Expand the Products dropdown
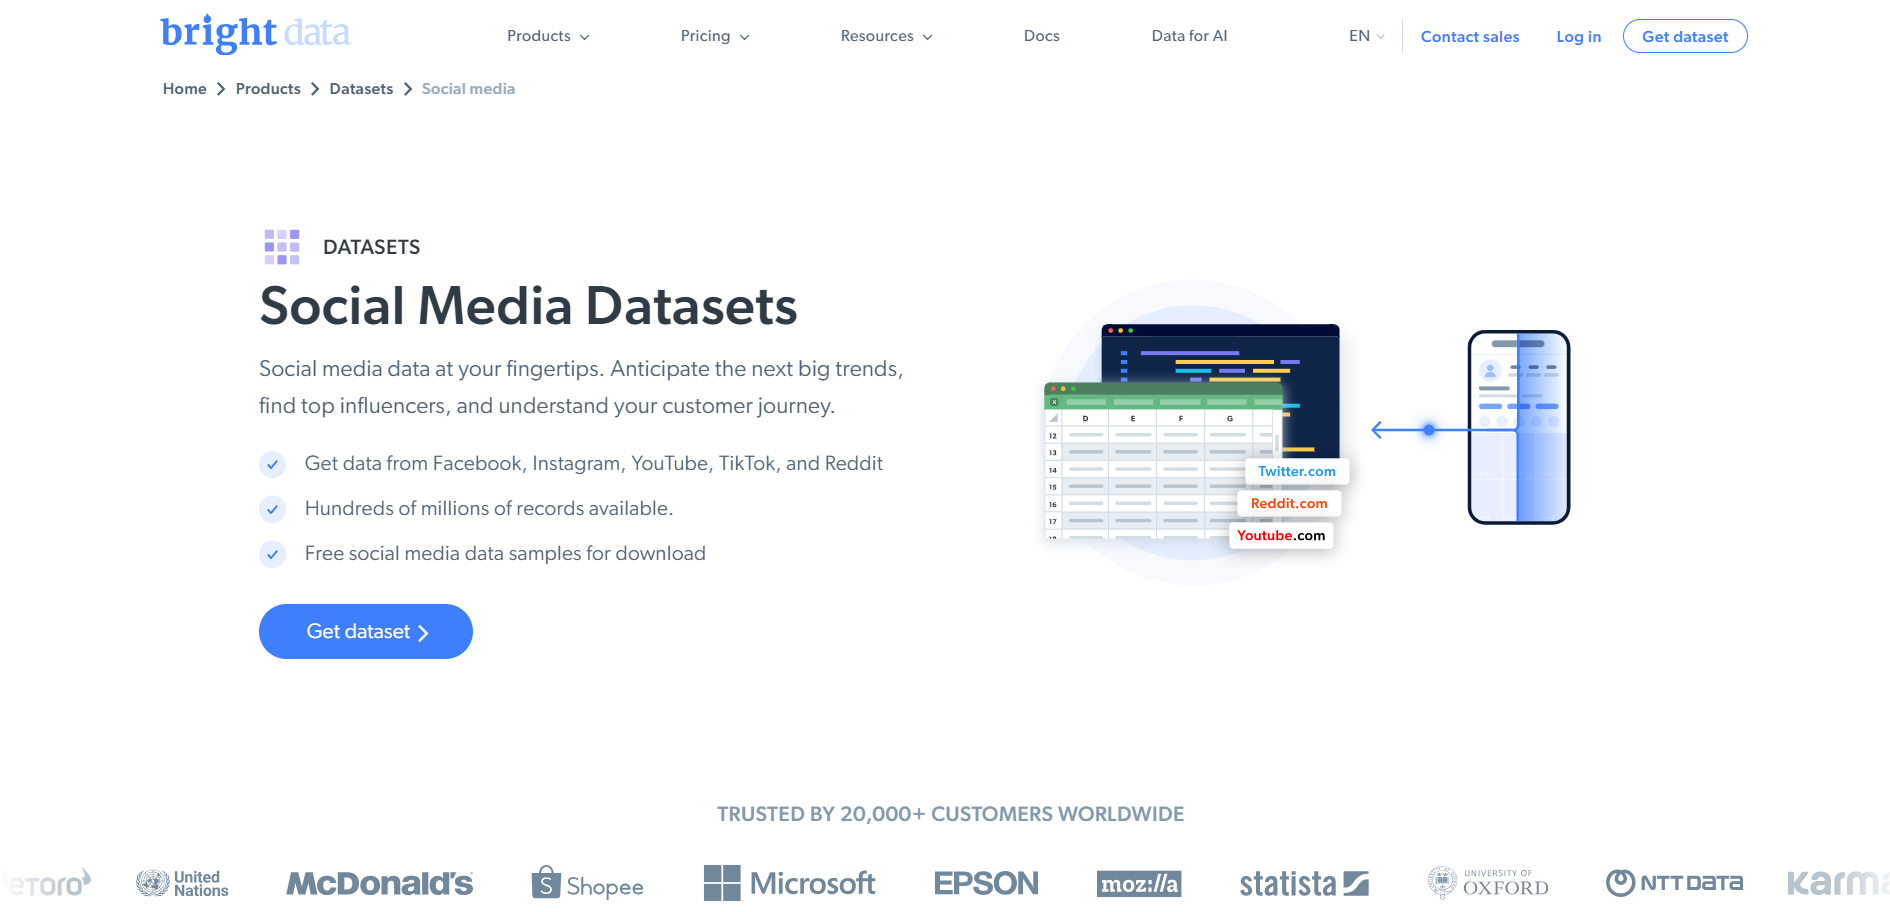This screenshot has height=912, width=1890. (547, 35)
